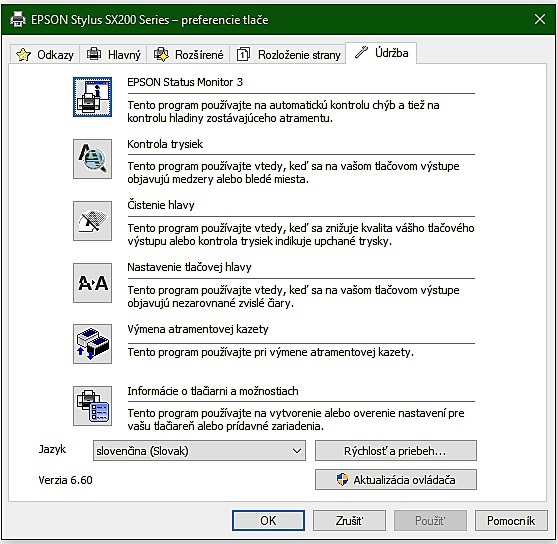
Task: Click description about kontrolu hladiny zostávajúceho atramentu
Action: click(283, 111)
